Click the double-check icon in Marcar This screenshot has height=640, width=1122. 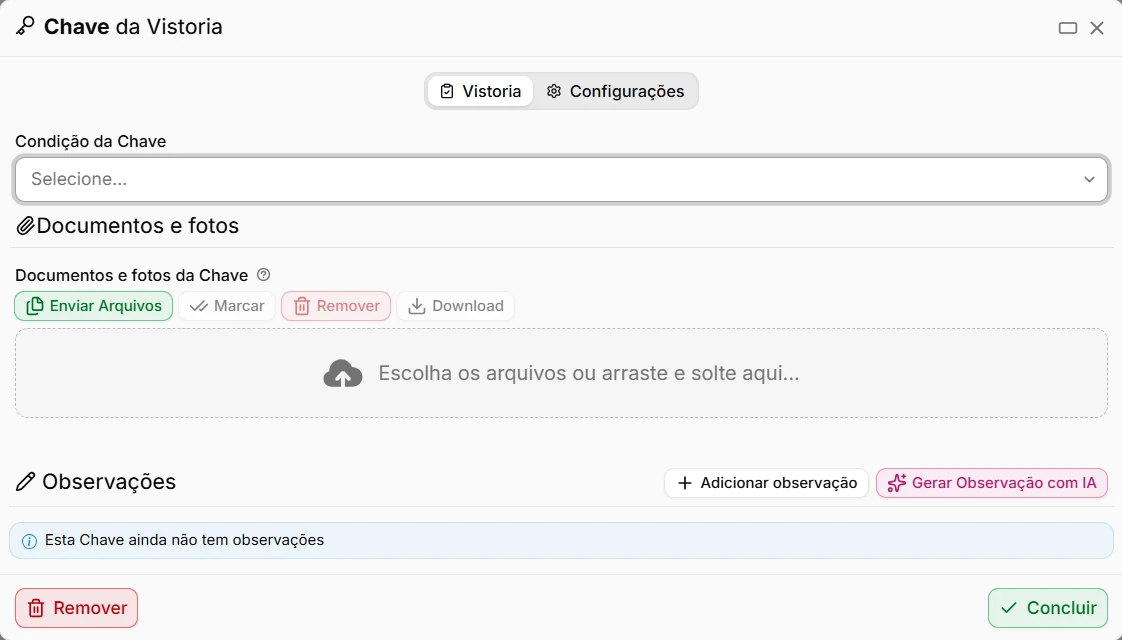click(199, 306)
